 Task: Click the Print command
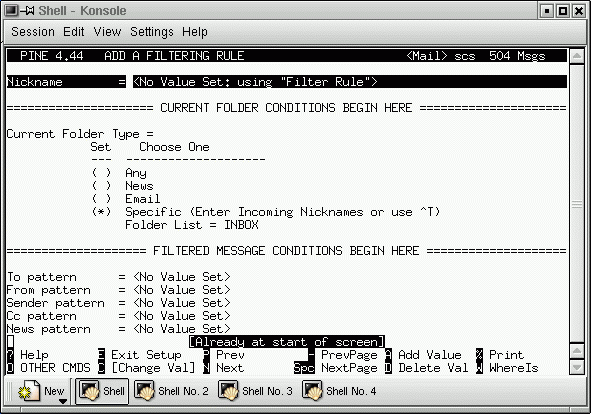click(500, 355)
